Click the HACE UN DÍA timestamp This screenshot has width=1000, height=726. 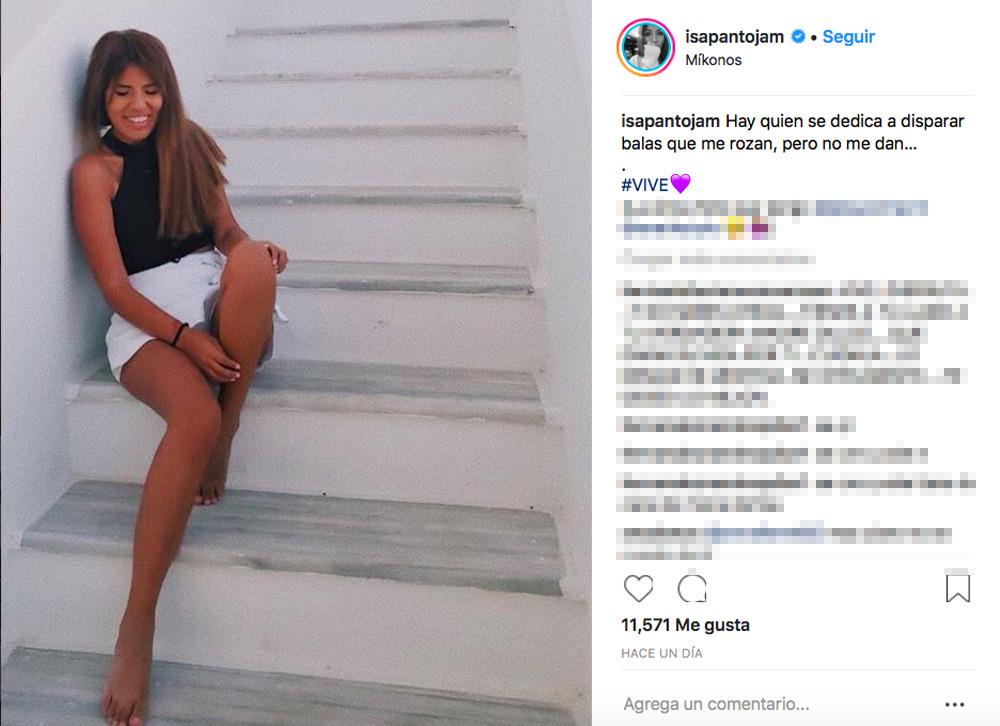tap(661, 653)
